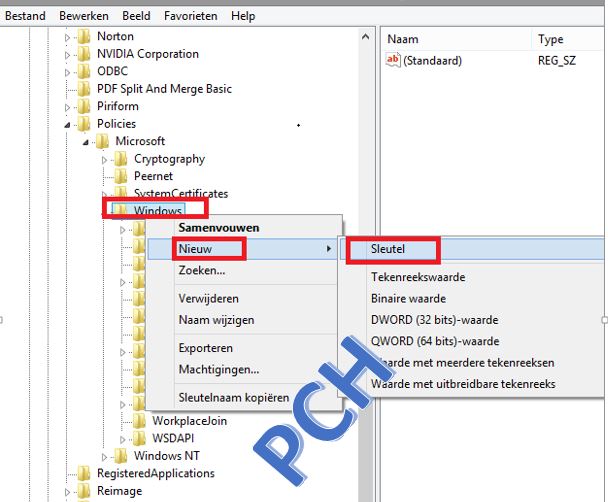Viewport: 608px width, 502px height.
Task: Expand the ODBC key
Action: 67,72
